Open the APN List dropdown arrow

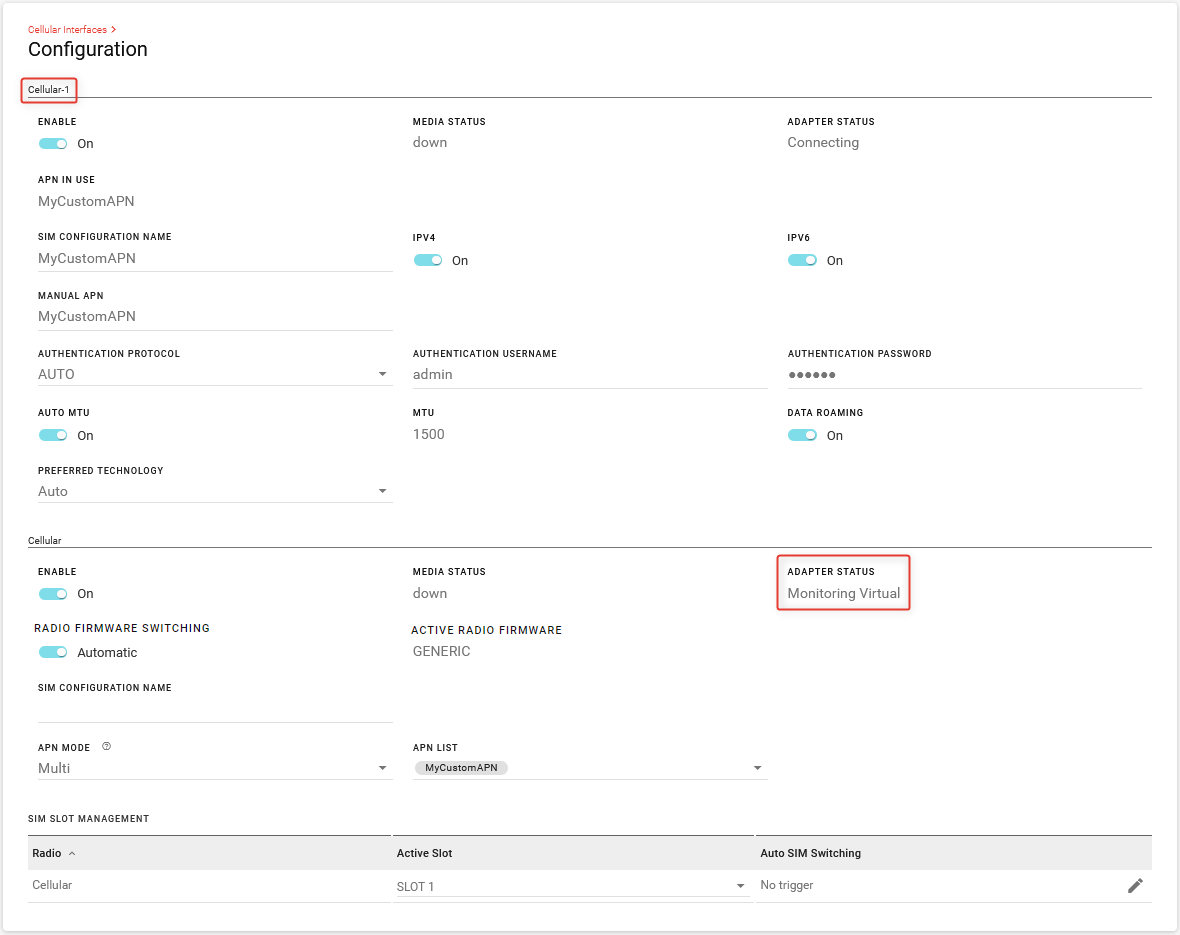click(x=757, y=768)
